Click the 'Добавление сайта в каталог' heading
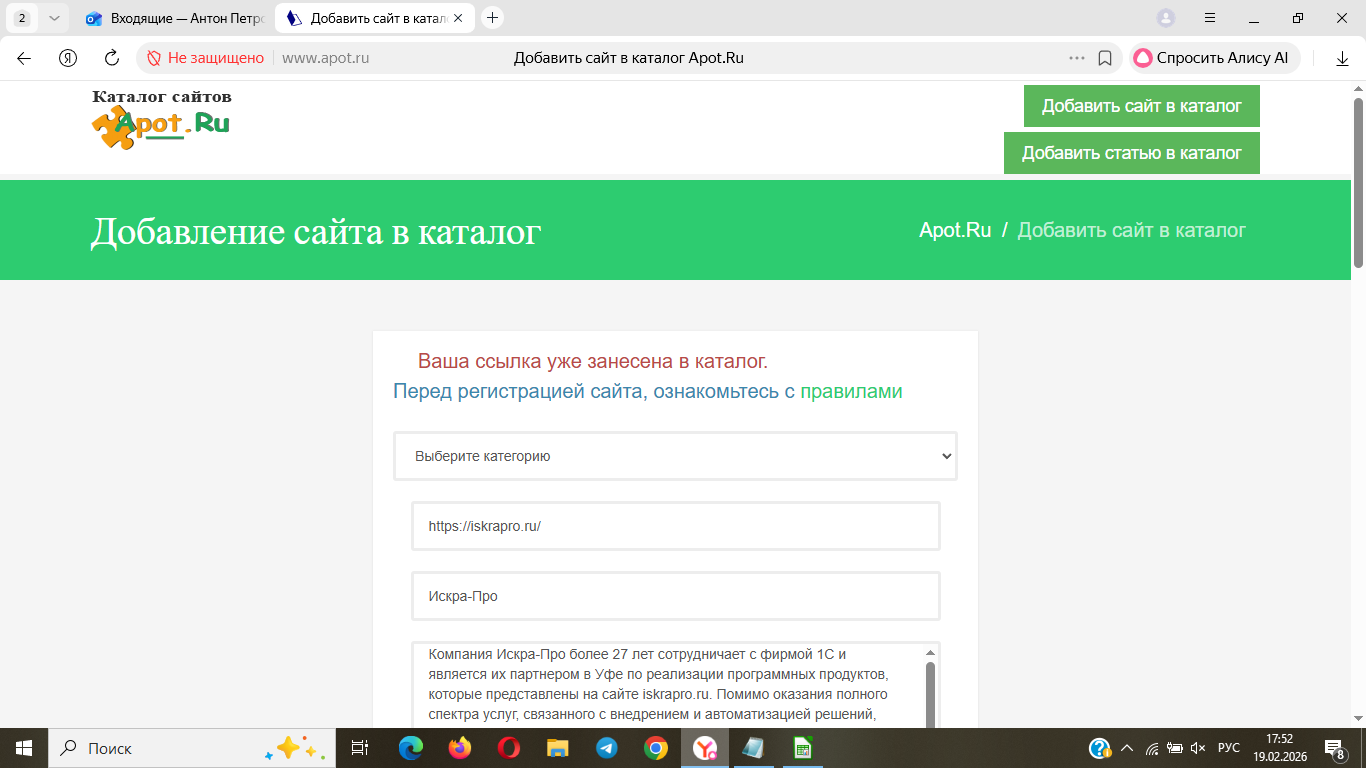This screenshot has height=768, width=1366. click(316, 232)
